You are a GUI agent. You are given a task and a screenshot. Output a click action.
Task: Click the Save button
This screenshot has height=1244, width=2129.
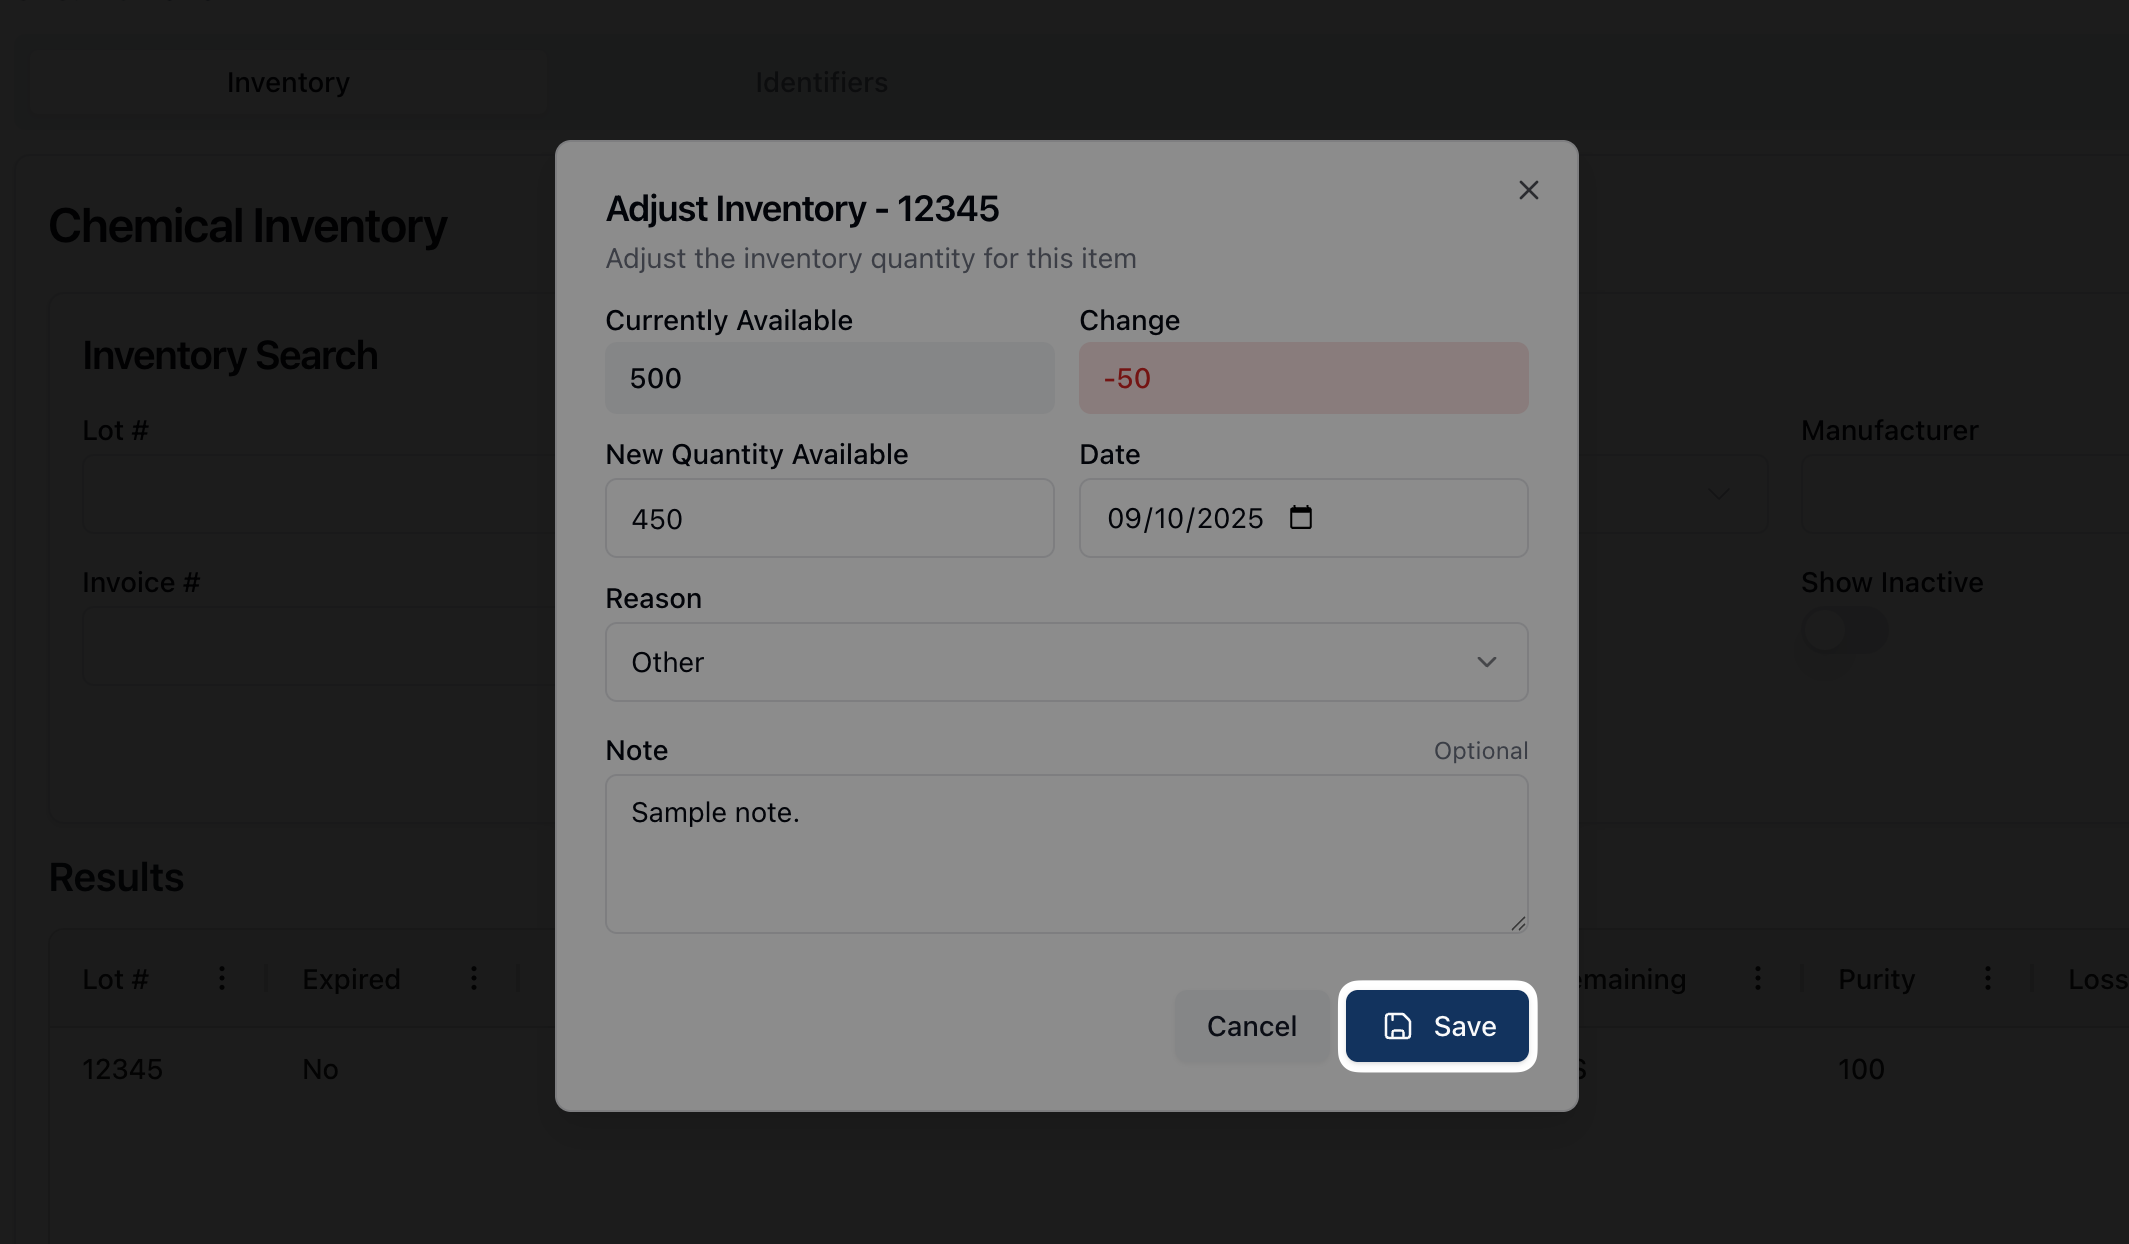1437,1026
